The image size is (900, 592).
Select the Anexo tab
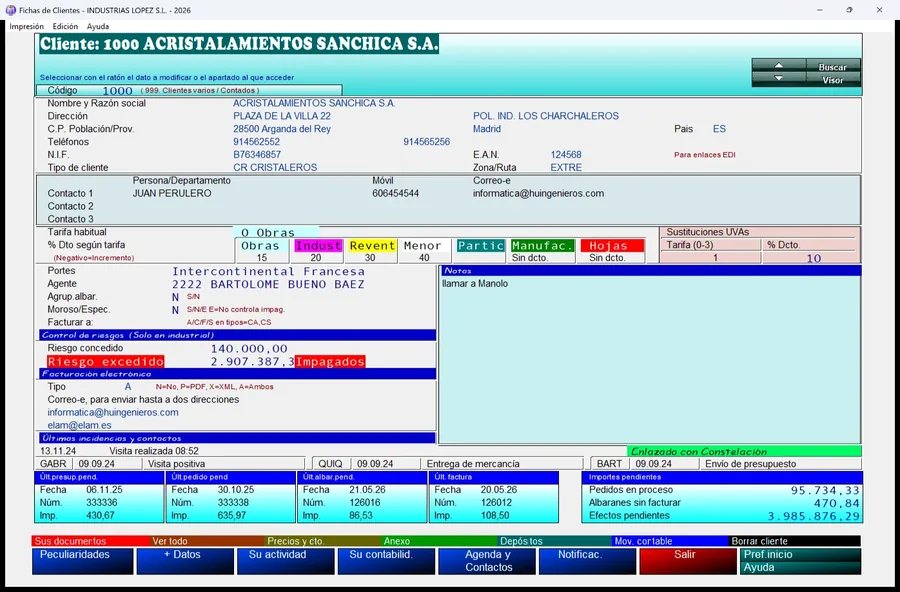click(439, 541)
